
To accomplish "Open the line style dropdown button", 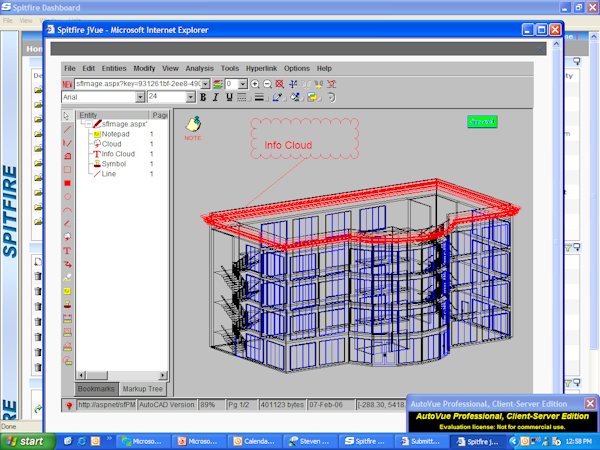I will pos(242,97).
